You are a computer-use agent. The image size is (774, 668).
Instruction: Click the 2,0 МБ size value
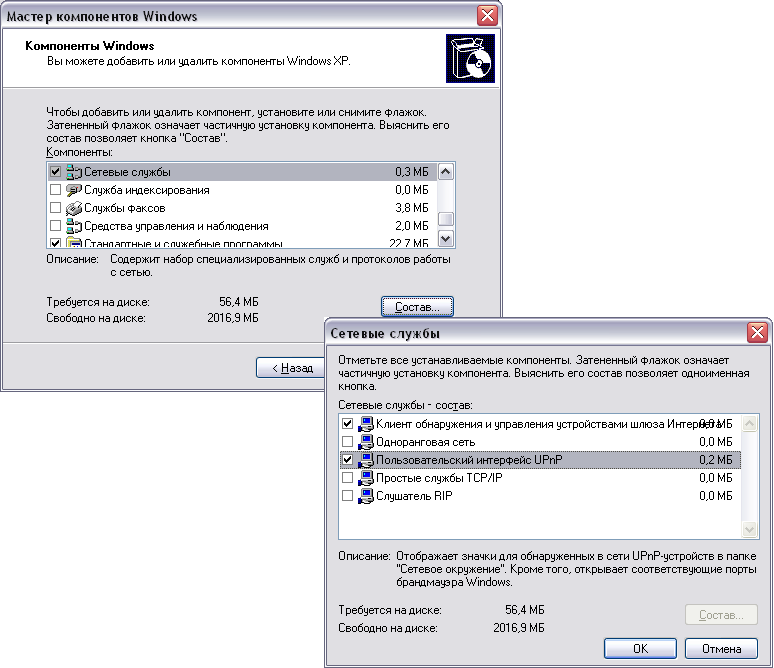coord(412,226)
